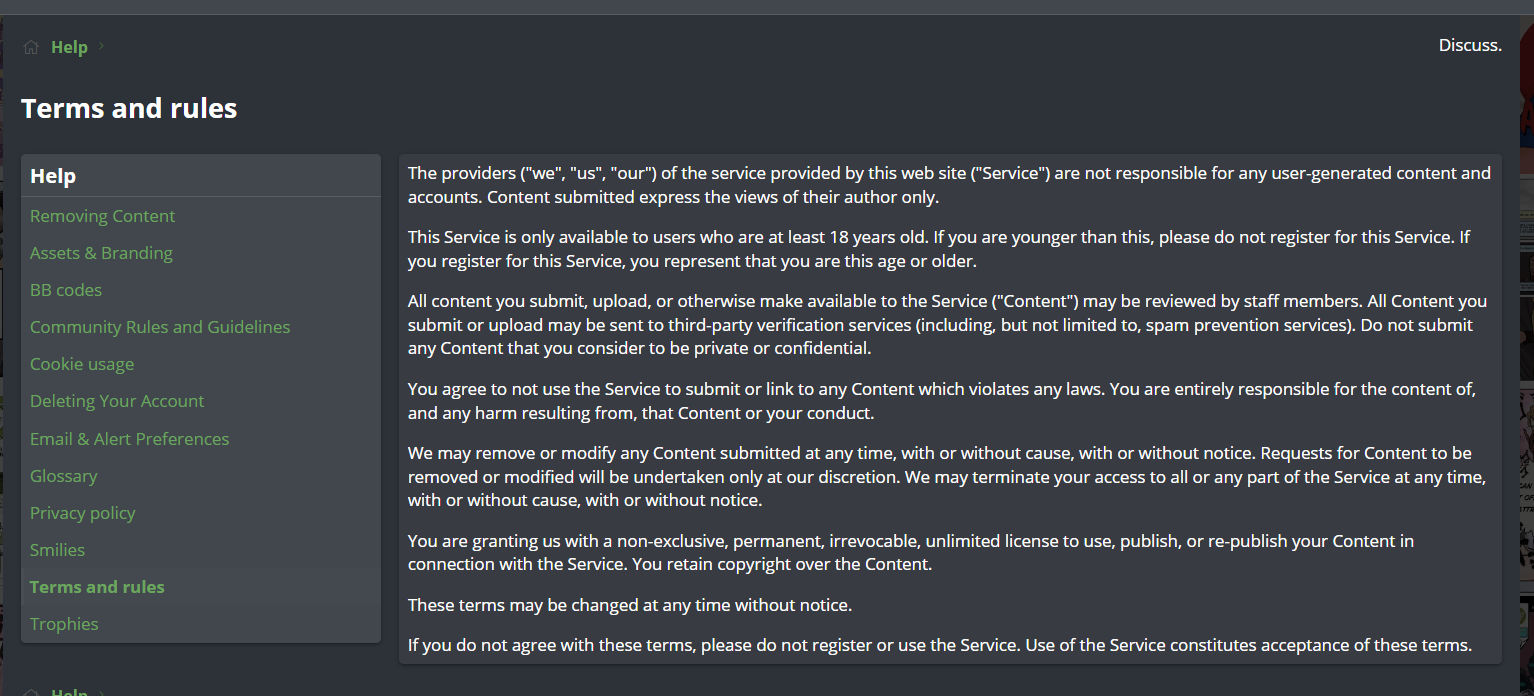
Task: Click the chevron after Help breadcrumb
Action: point(101,47)
